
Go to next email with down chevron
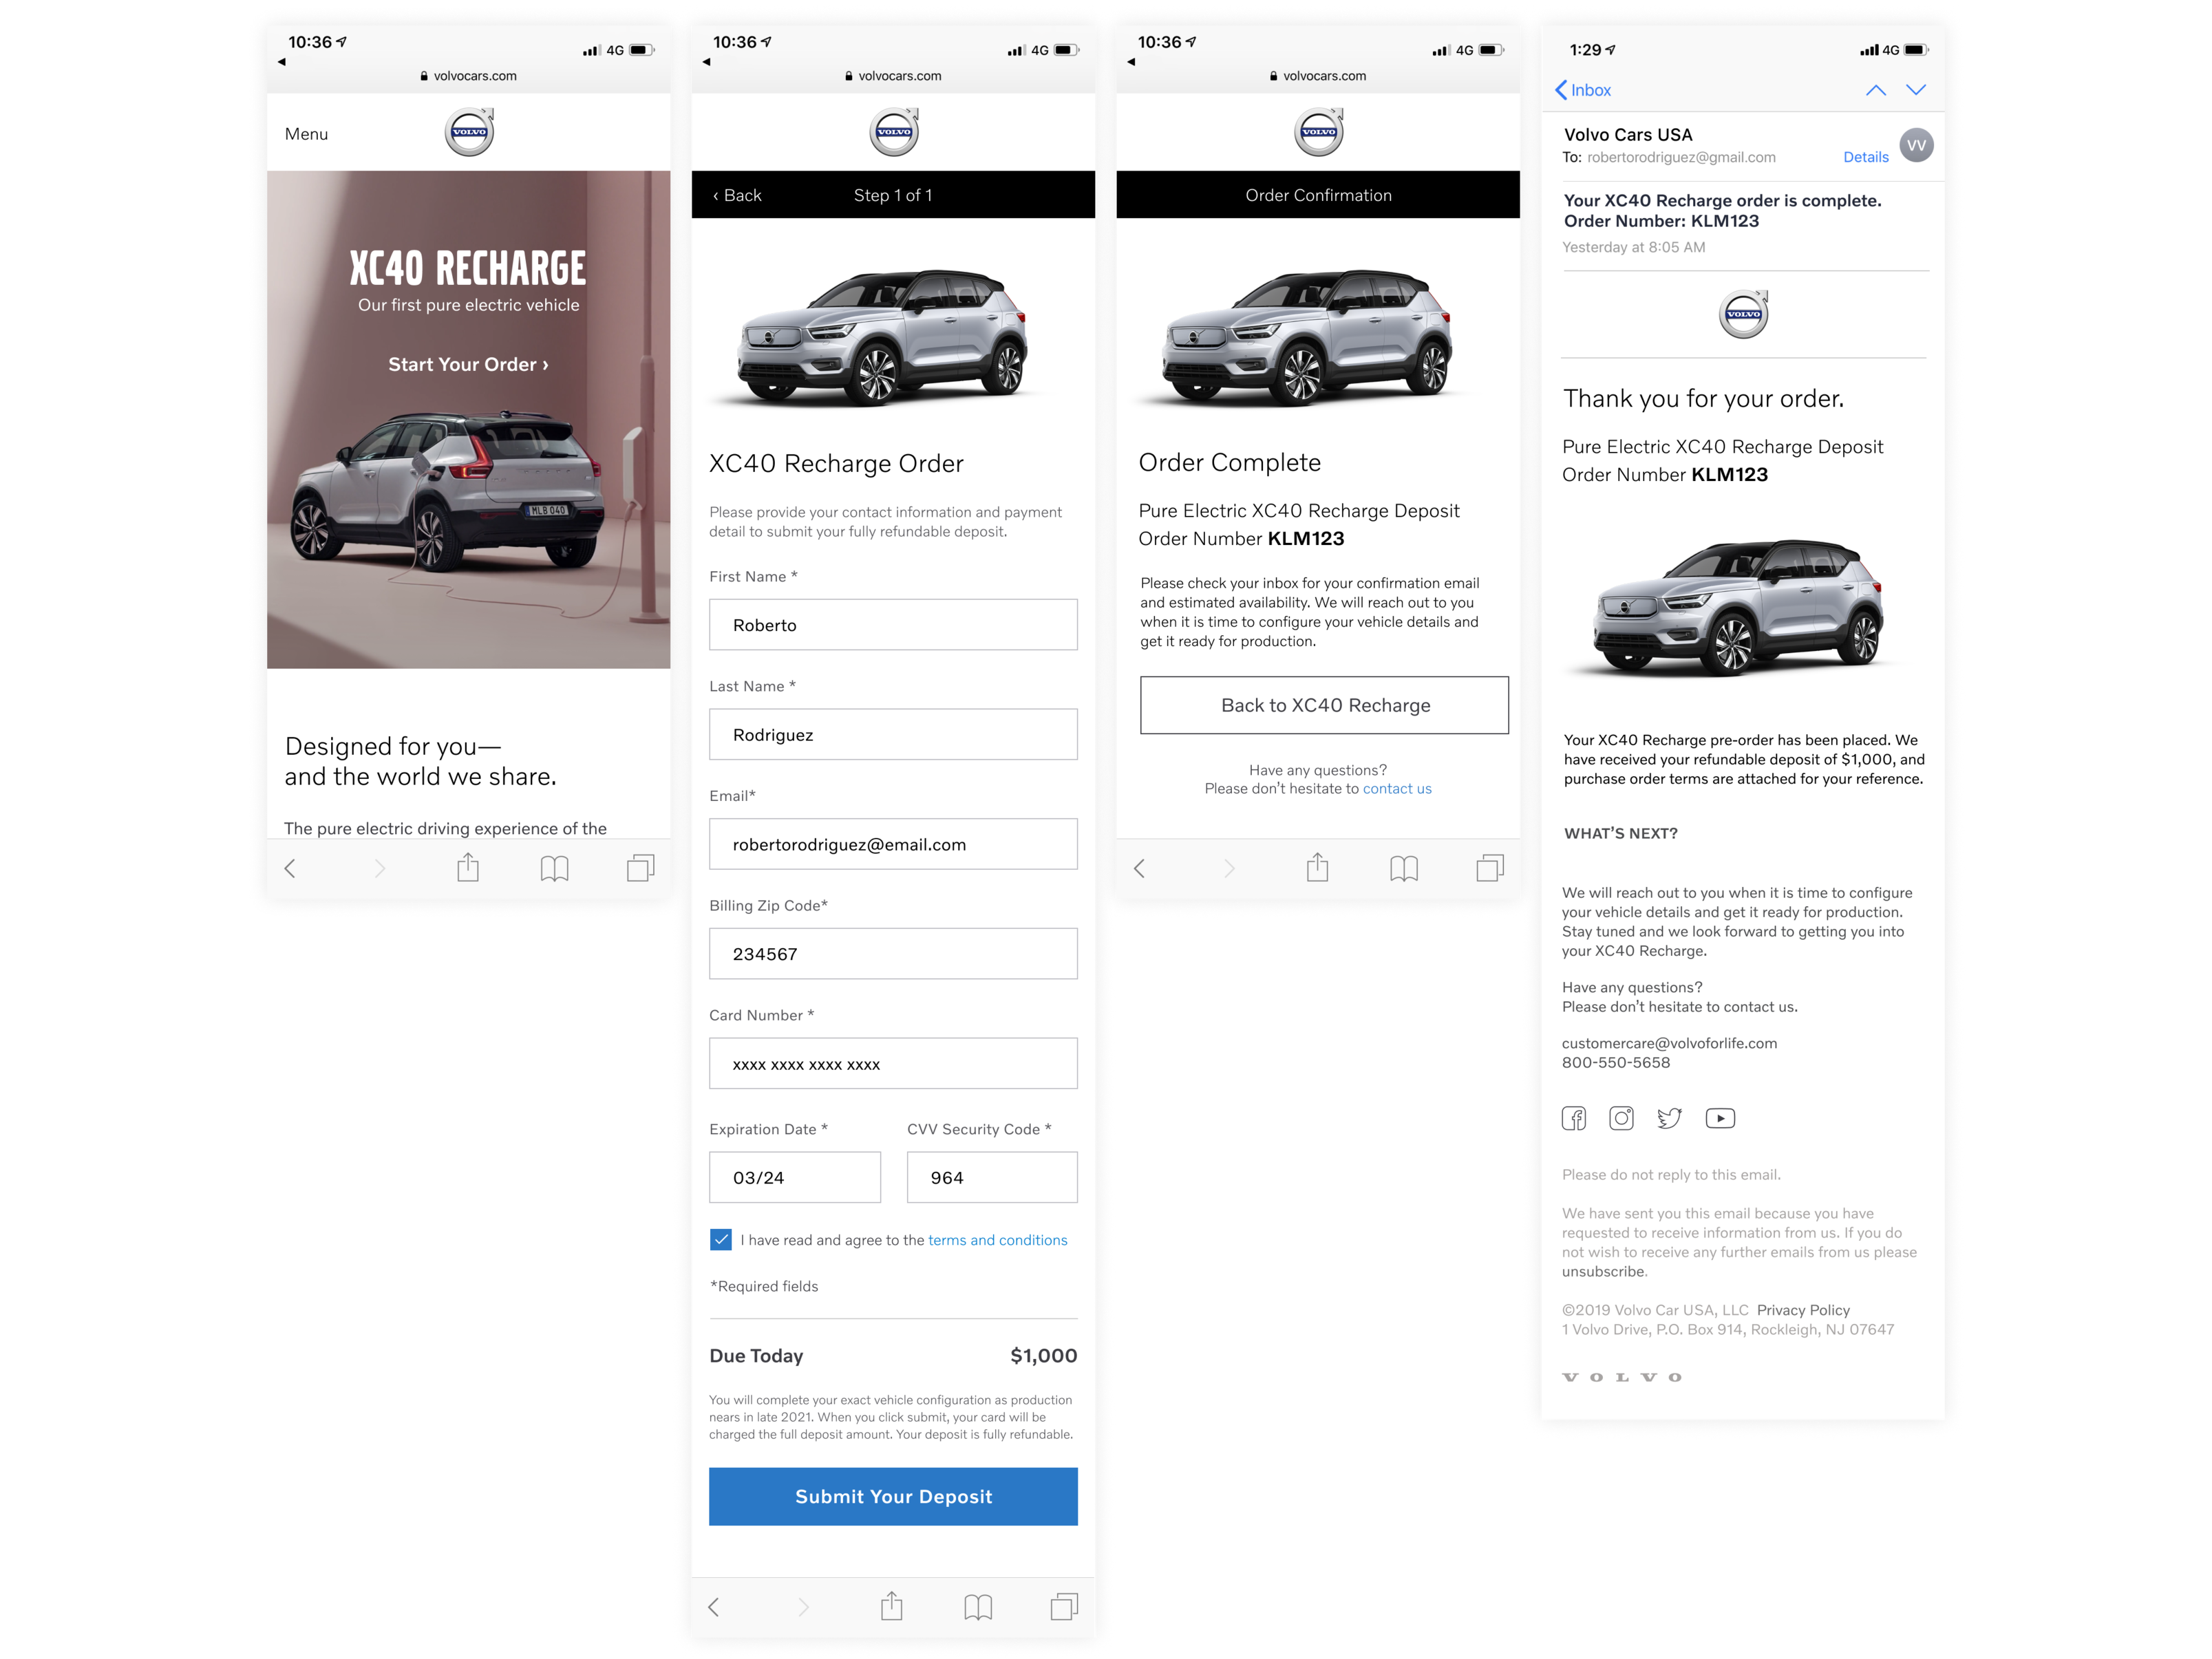click(1916, 90)
